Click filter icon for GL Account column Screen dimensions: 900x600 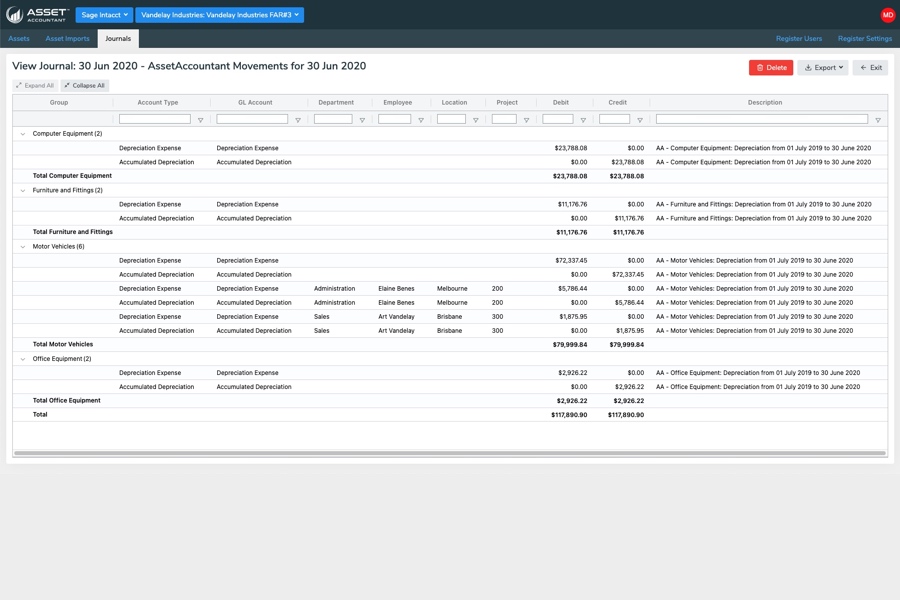pyautogui.click(x=297, y=120)
